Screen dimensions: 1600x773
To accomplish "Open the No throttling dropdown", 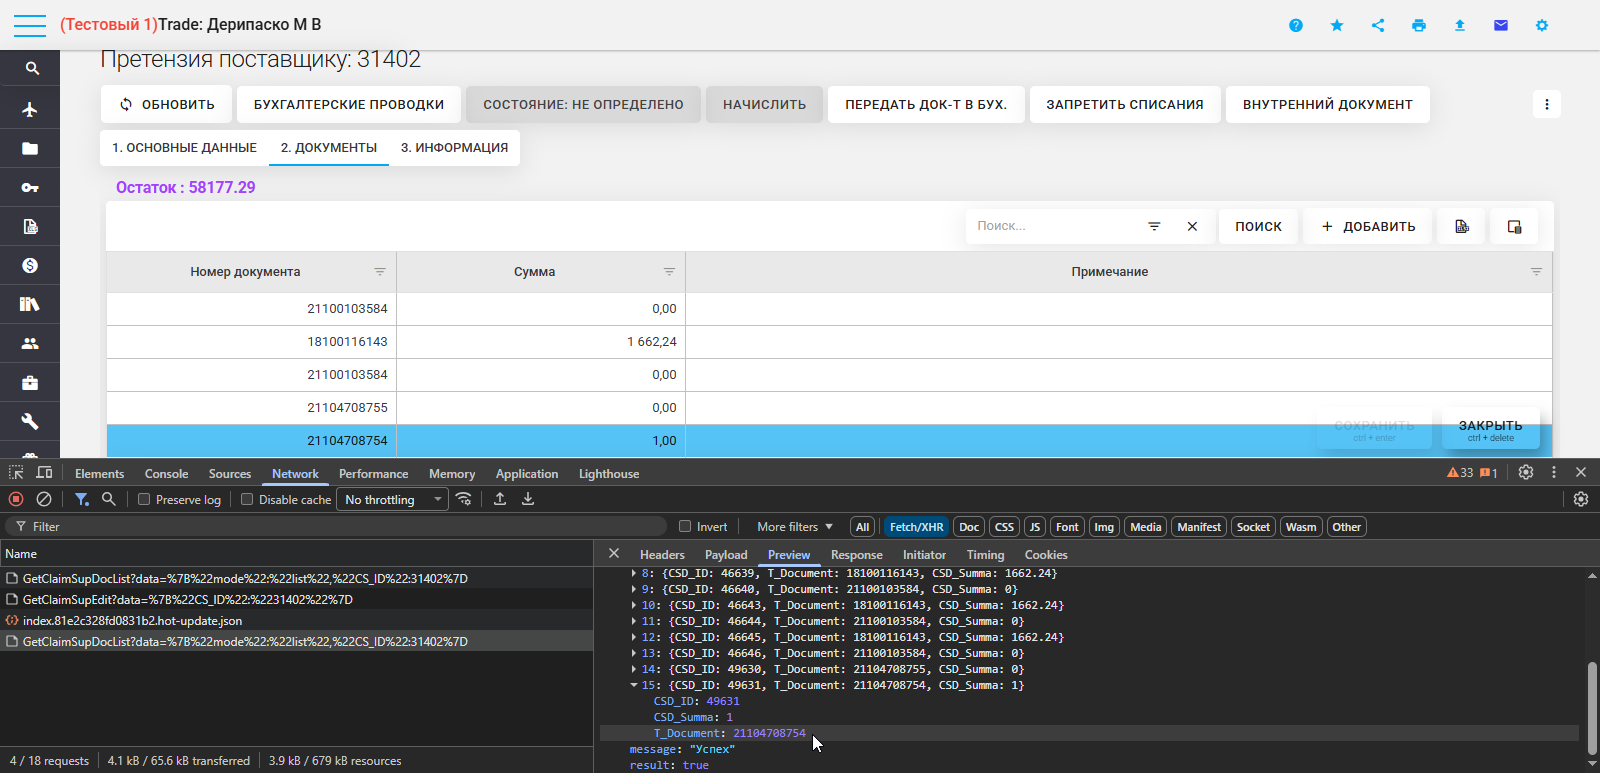I will coord(393,499).
